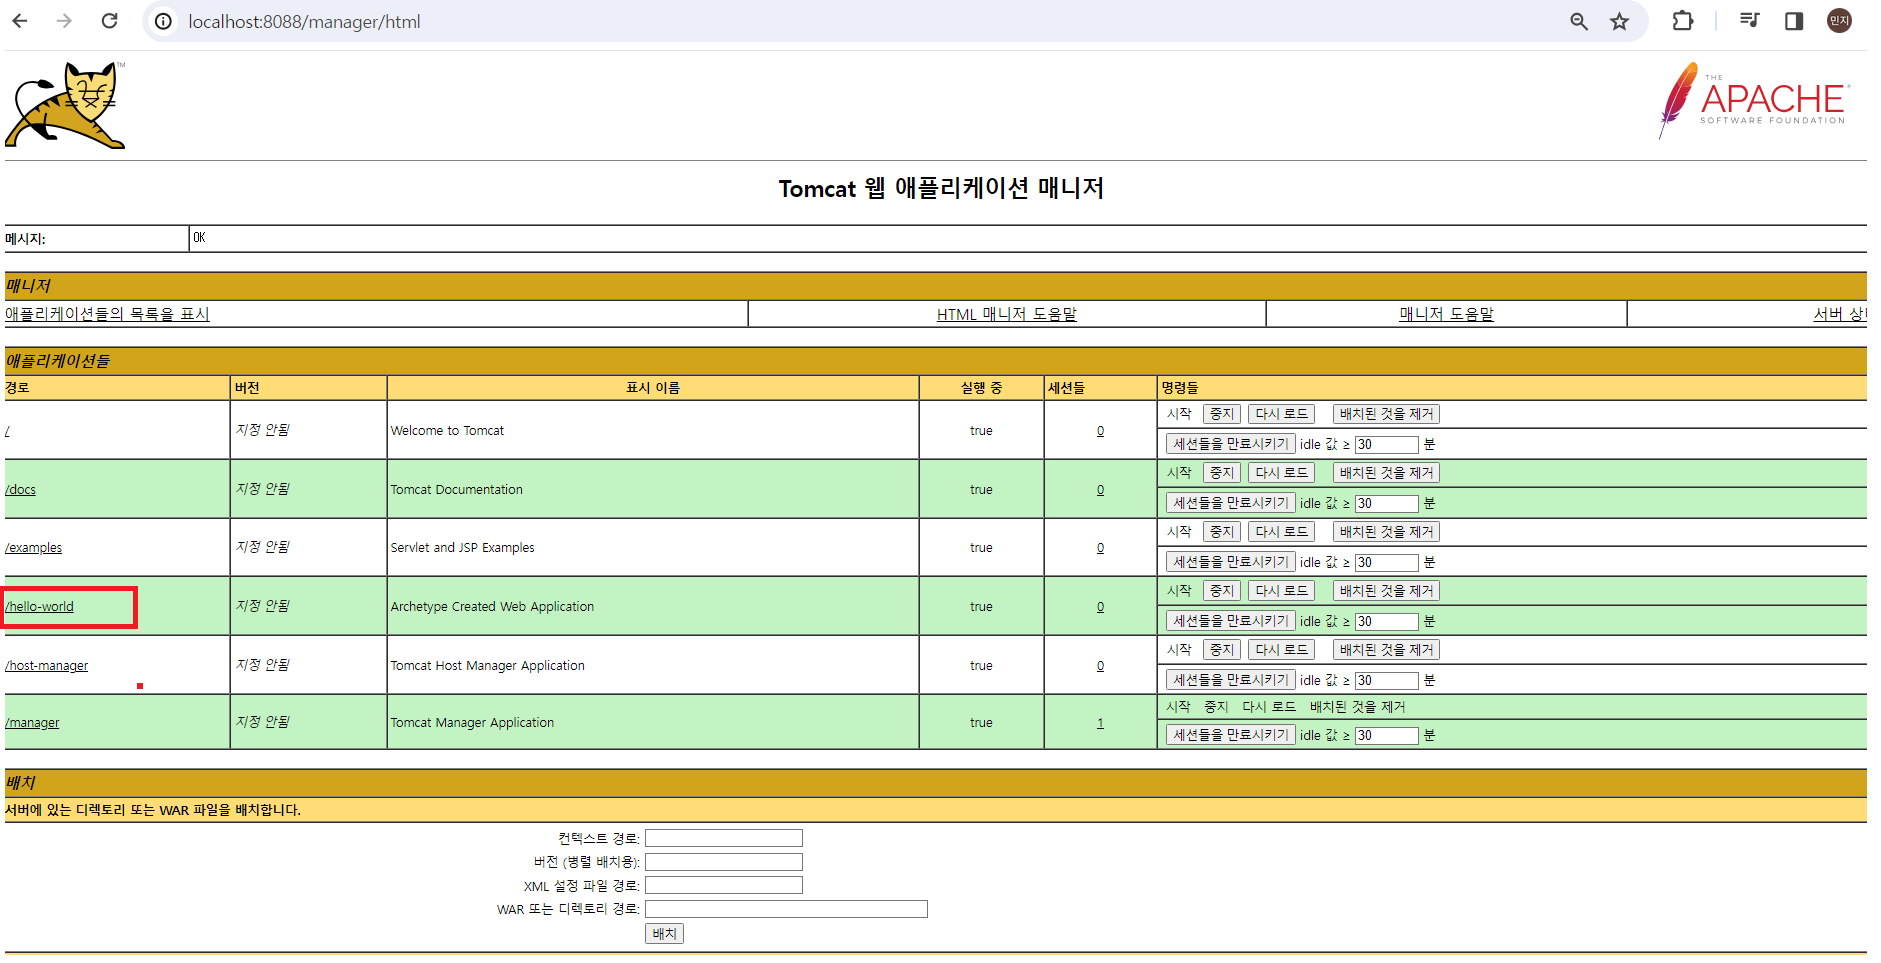1881x963 pixels.
Task: Expire sessions for /manager
Action: pos(1230,735)
